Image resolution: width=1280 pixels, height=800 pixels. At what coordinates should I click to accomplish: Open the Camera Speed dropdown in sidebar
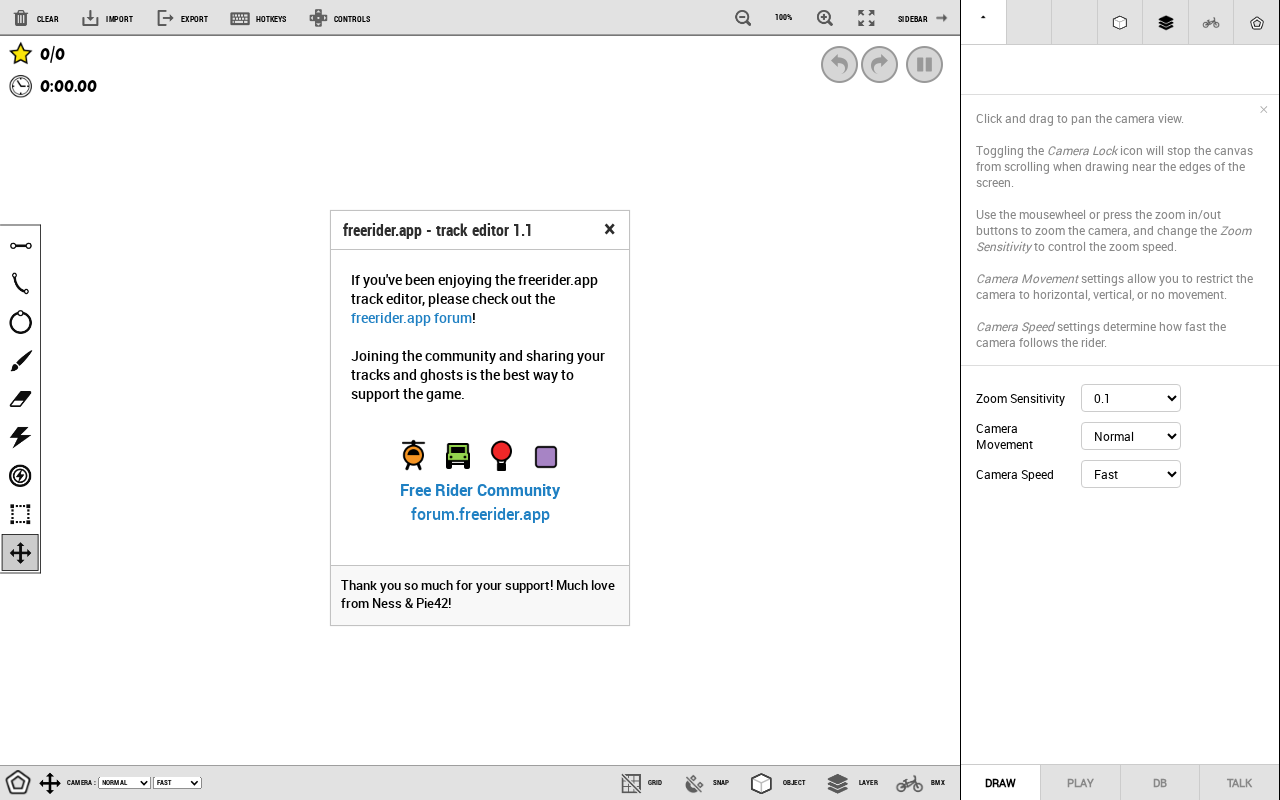click(1131, 474)
